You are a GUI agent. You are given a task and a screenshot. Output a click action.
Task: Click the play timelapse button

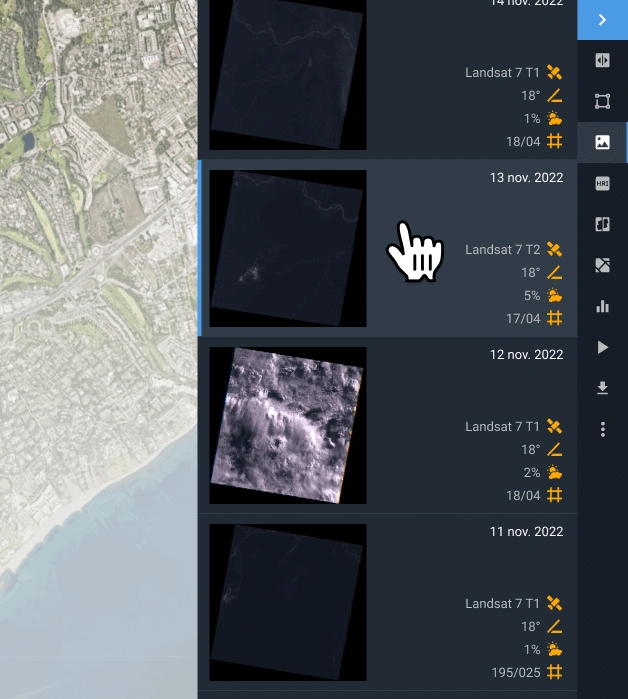coord(602,347)
